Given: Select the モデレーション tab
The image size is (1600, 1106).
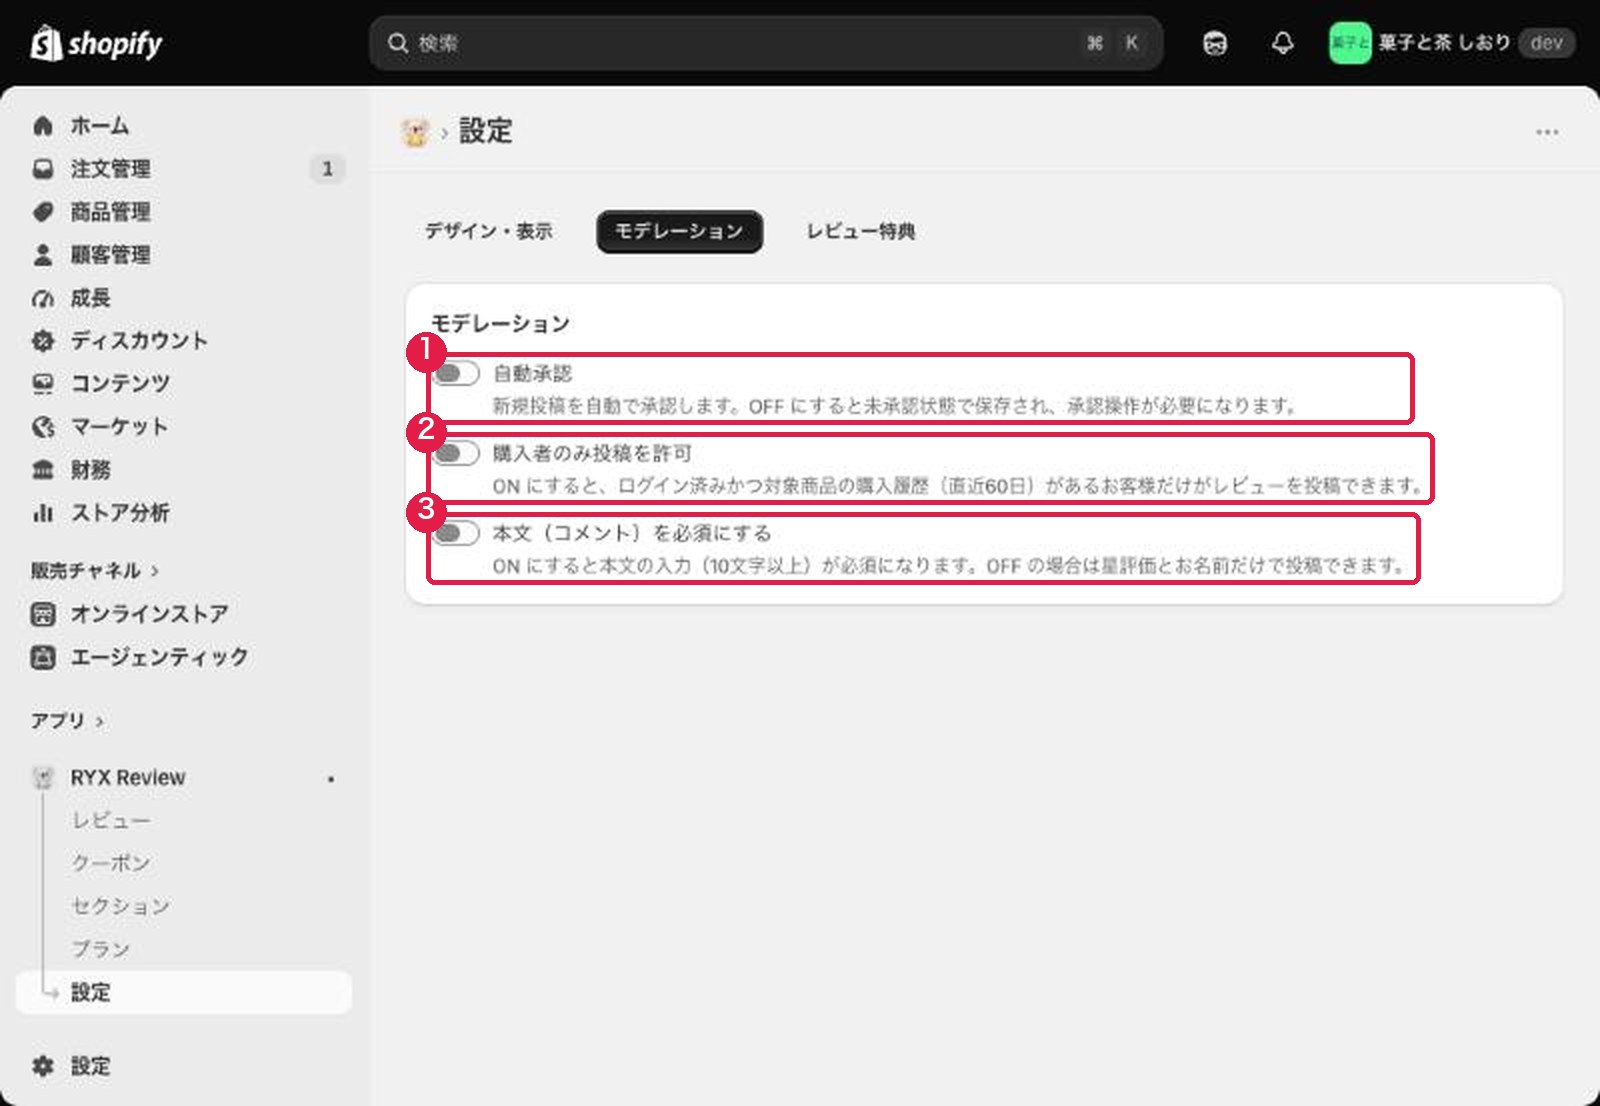Looking at the screenshot, I should (679, 231).
